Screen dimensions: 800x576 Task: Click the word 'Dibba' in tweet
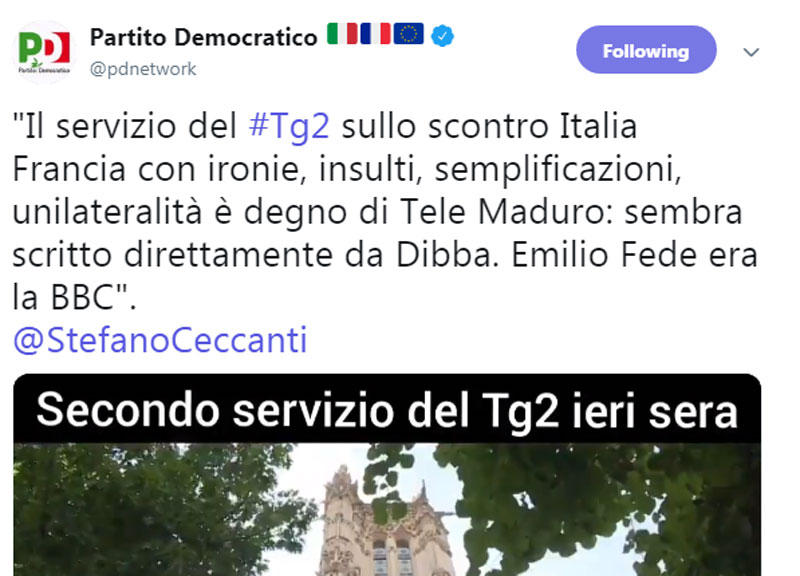point(447,255)
